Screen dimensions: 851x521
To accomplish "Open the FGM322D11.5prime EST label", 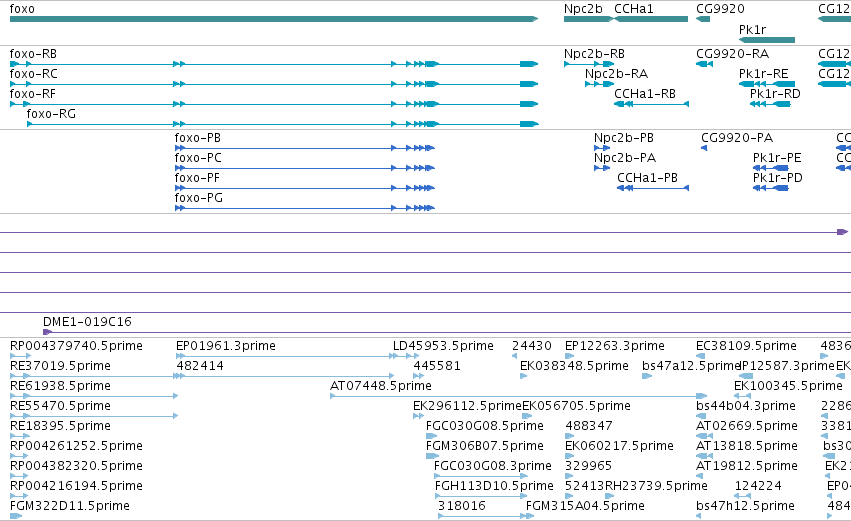I will [x=70, y=506].
